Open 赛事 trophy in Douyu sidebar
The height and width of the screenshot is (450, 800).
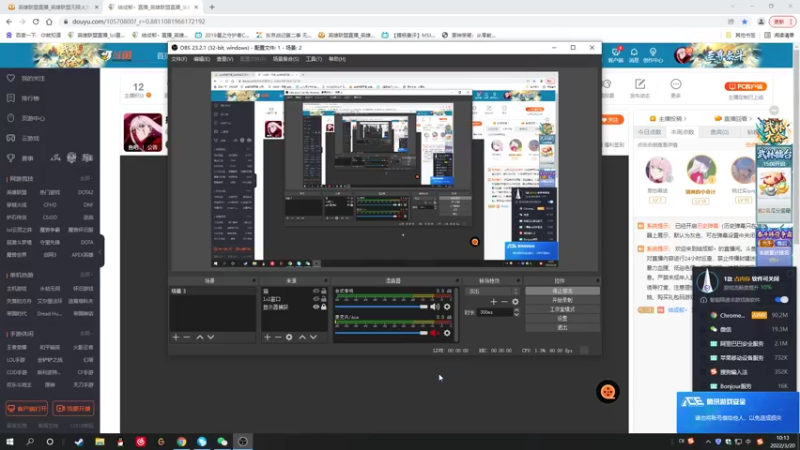pyautogui.click(x=11, y=158)
